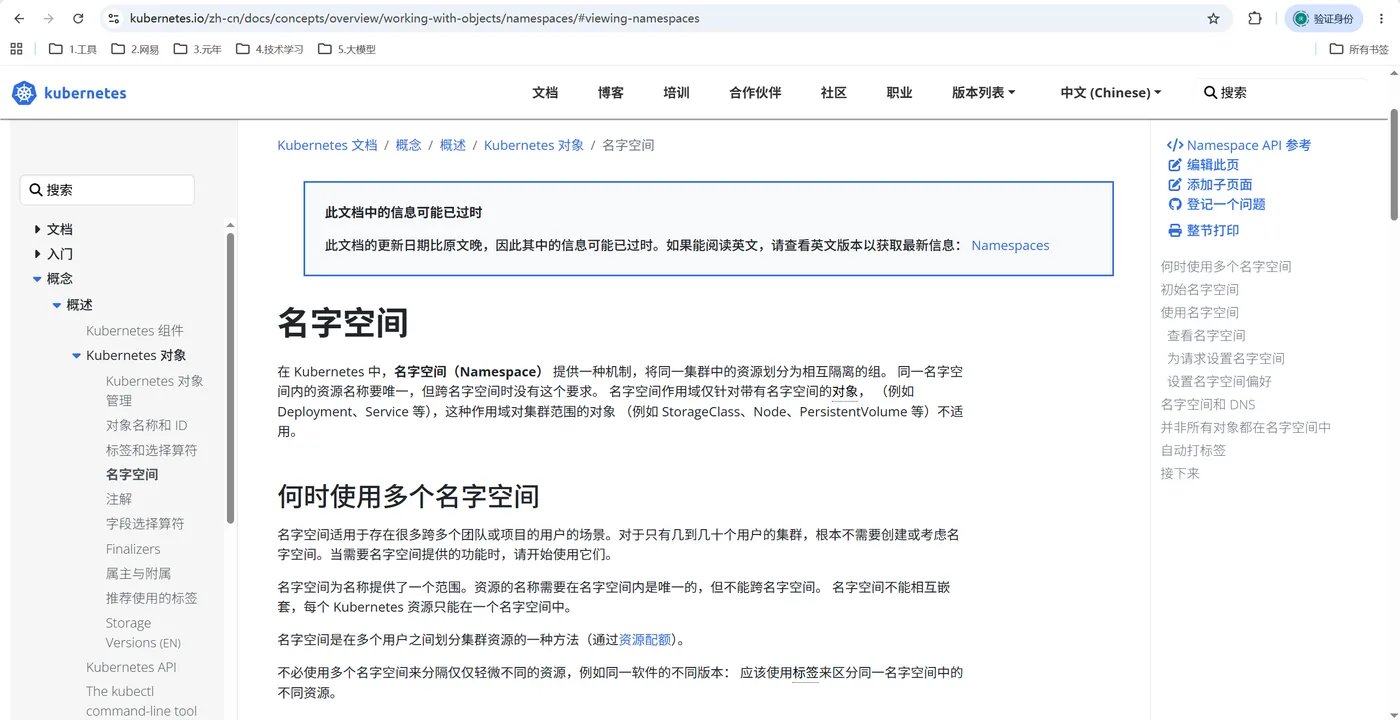Jump to 自动打标签 in contents
Image resolution: width=1400 pixels, height=720 pixels.
click(x=1194, y=451)
